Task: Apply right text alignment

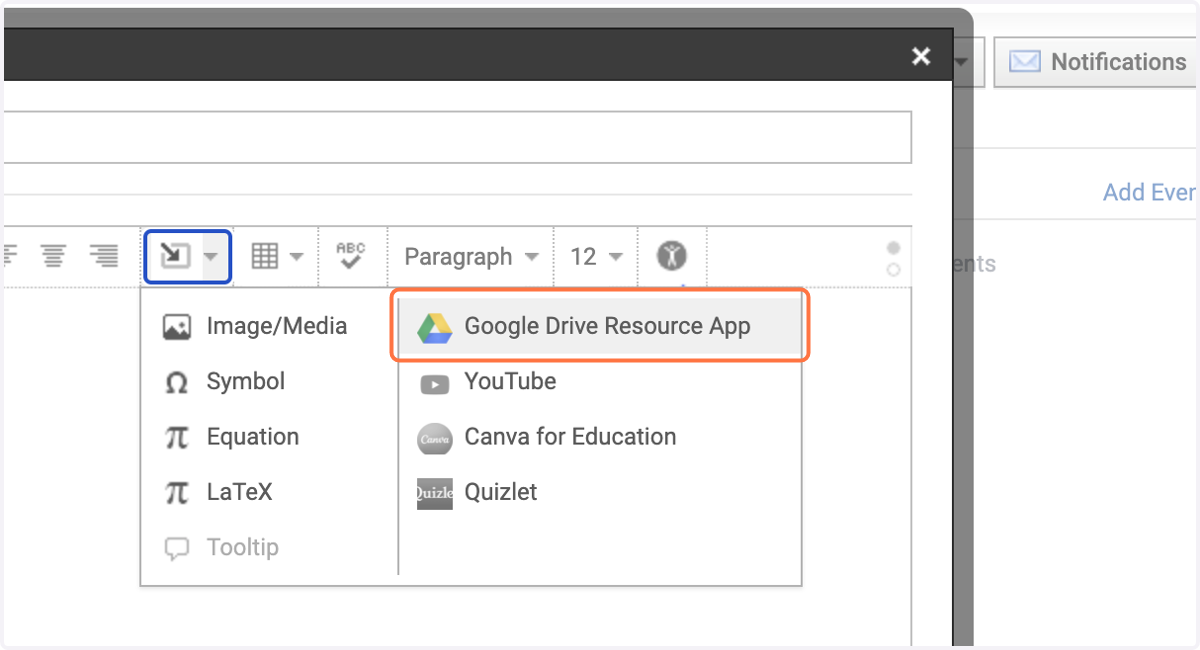Action: pyautogui.click(x=103, y=257)
